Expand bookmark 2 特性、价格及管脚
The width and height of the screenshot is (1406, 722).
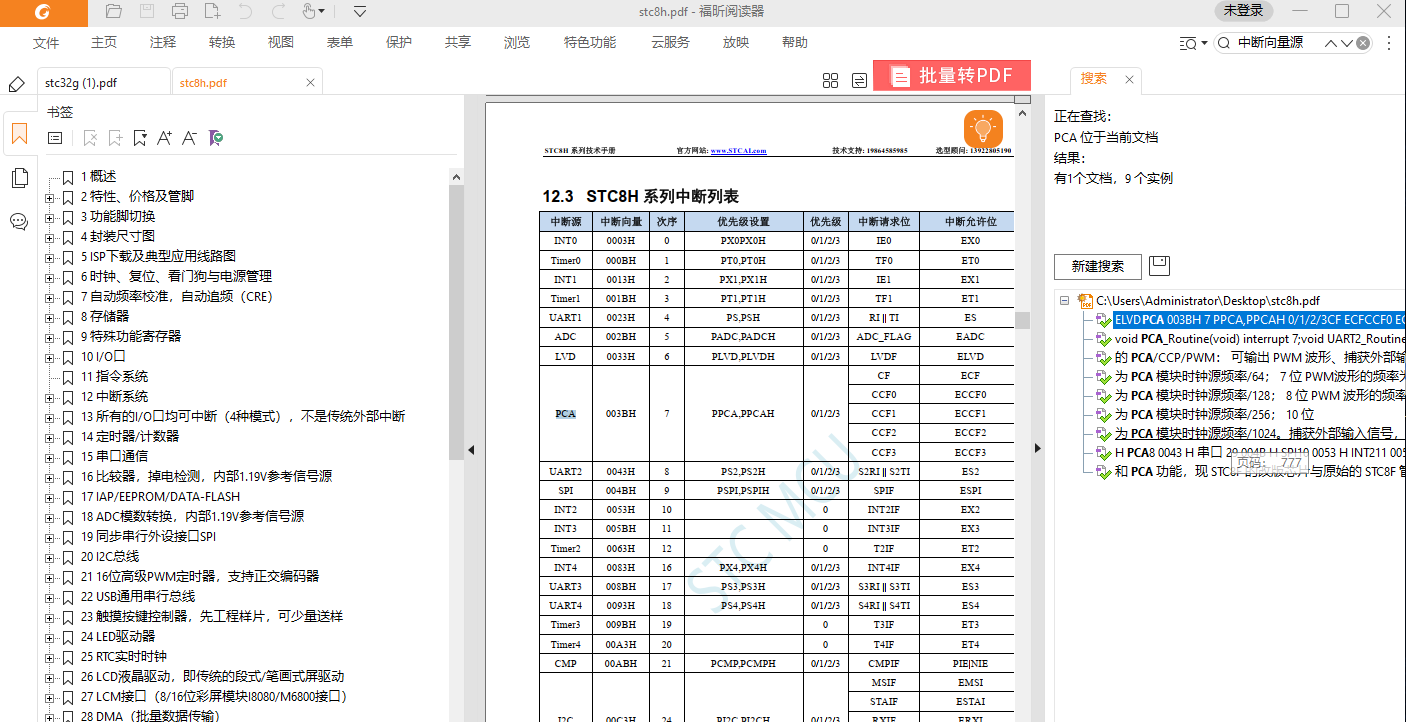coord(49,197)
